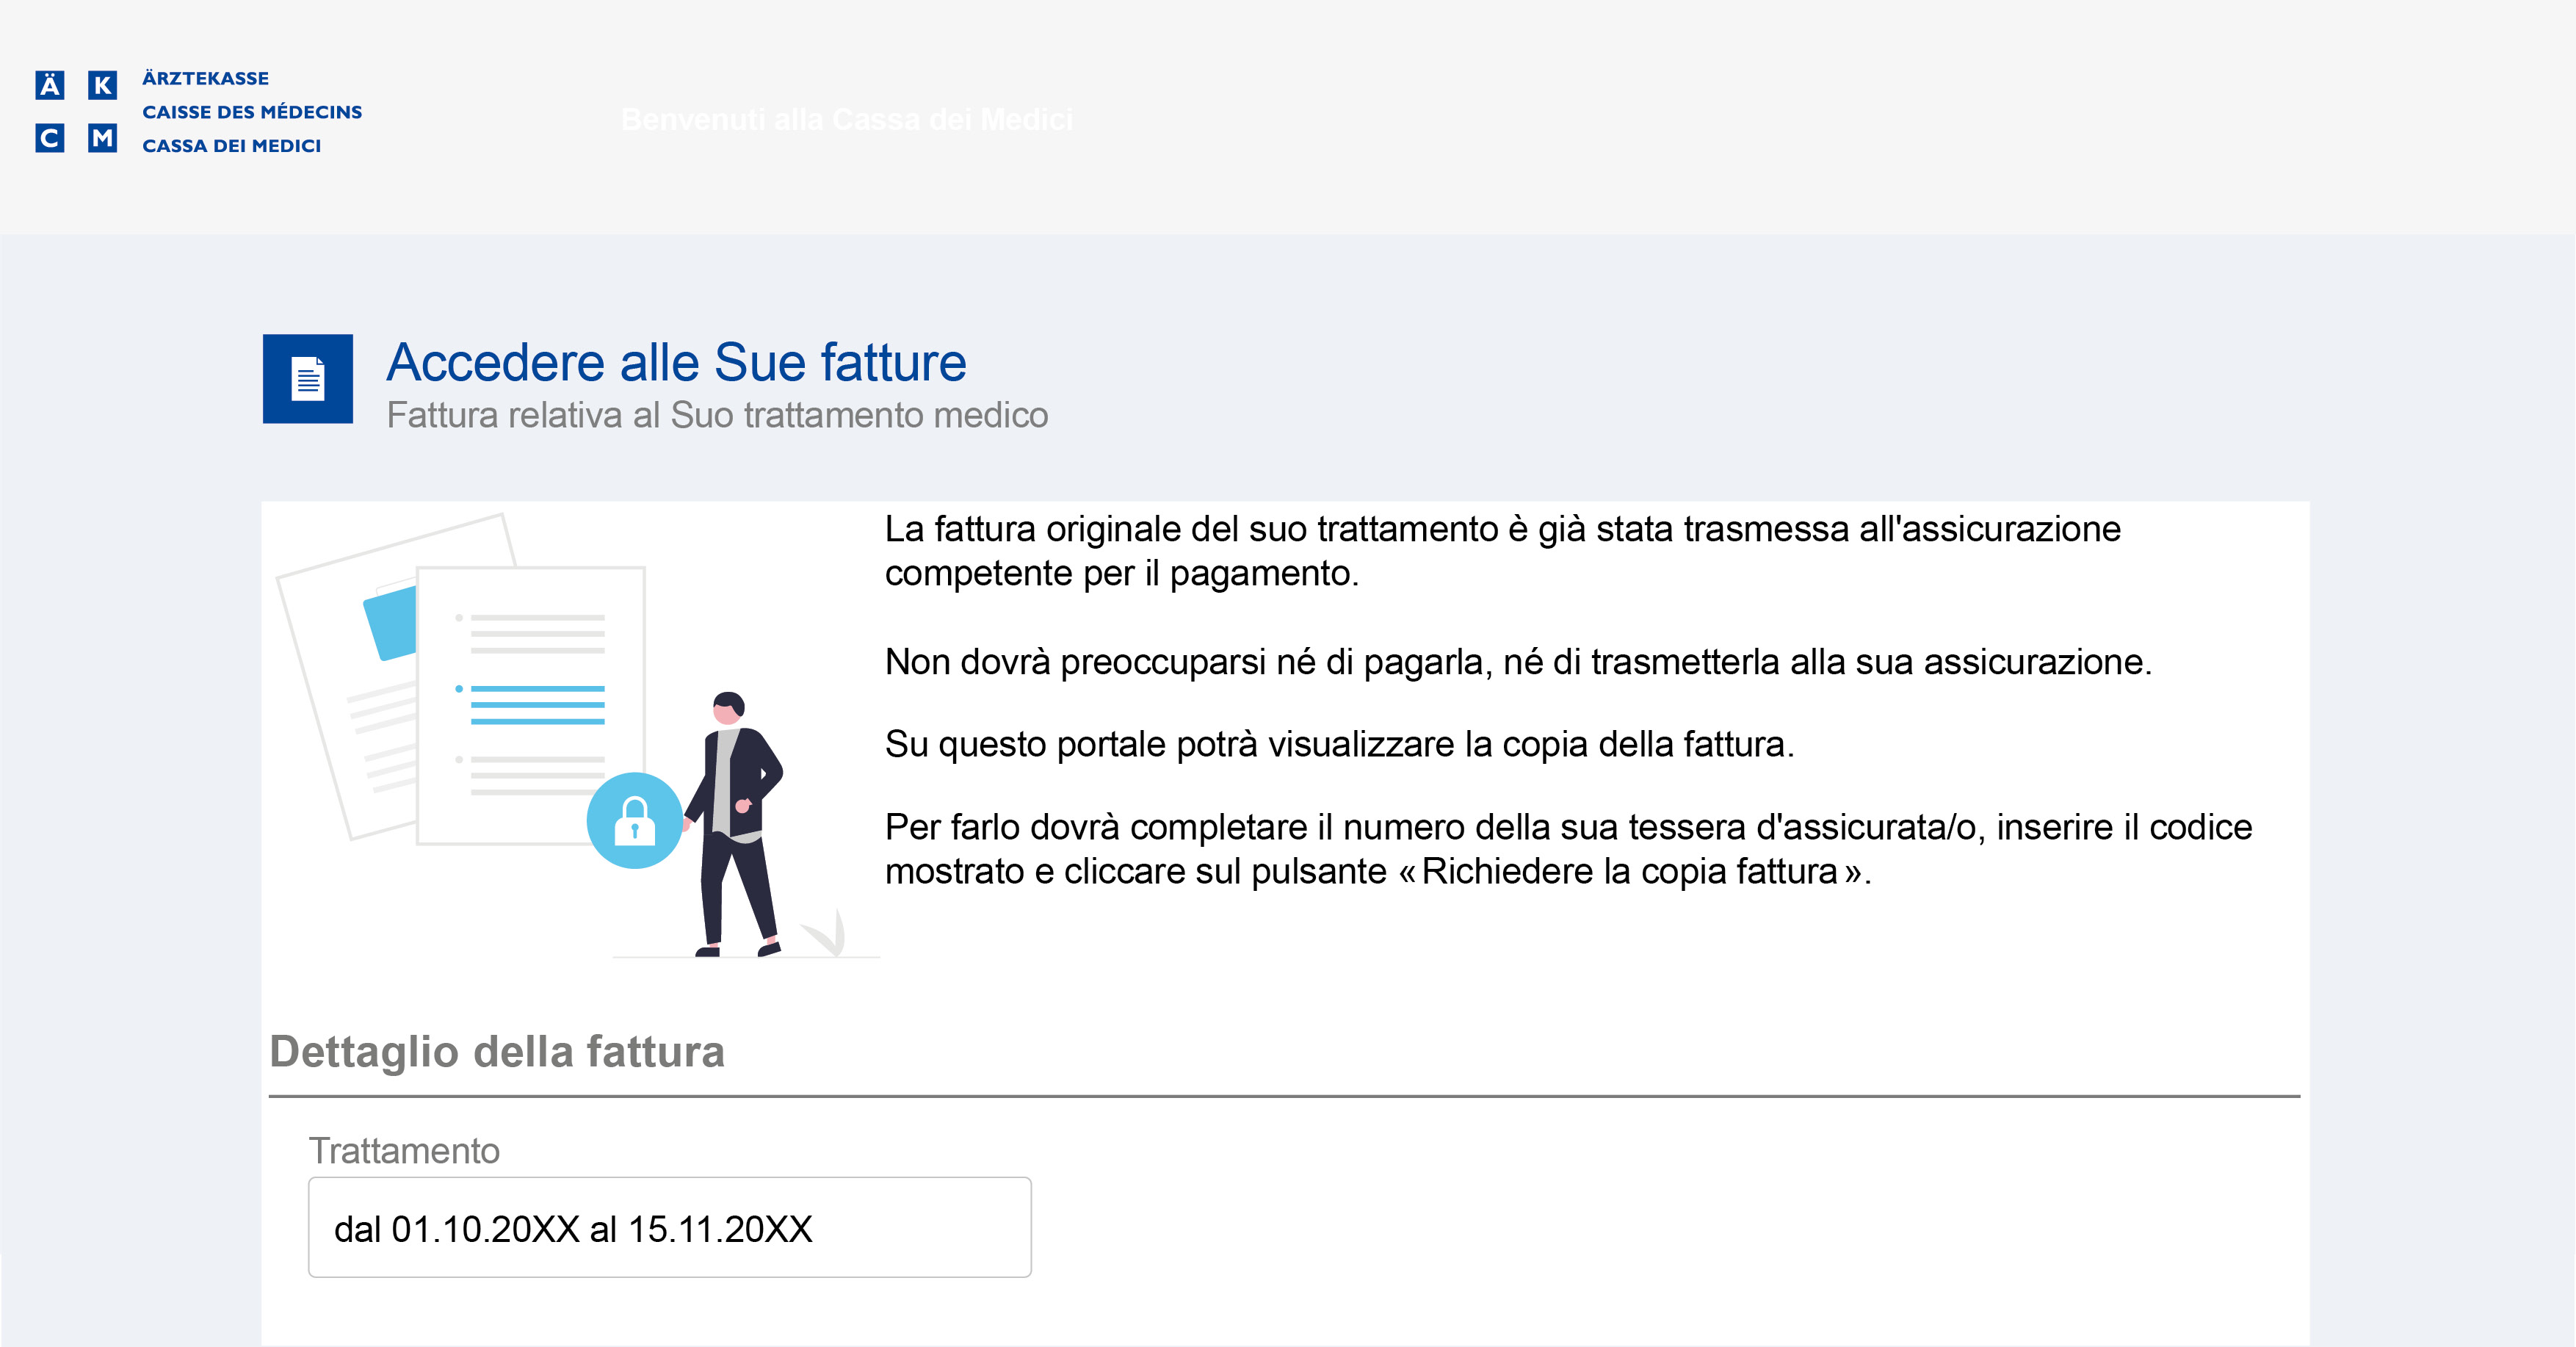
Task: Click the 'Accedere alle Sue fatture' heading
Action: (x=676, y=362)
